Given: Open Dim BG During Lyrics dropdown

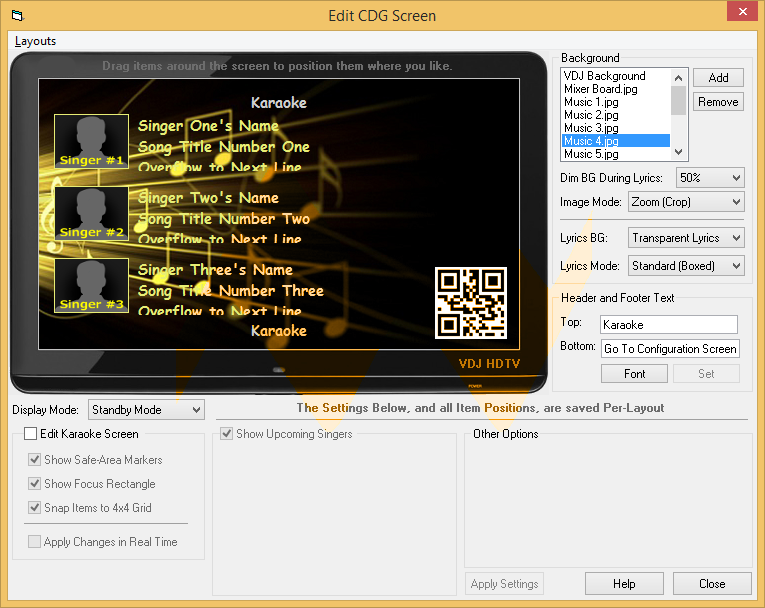Looking at the screenshot, I should [710, 178].
